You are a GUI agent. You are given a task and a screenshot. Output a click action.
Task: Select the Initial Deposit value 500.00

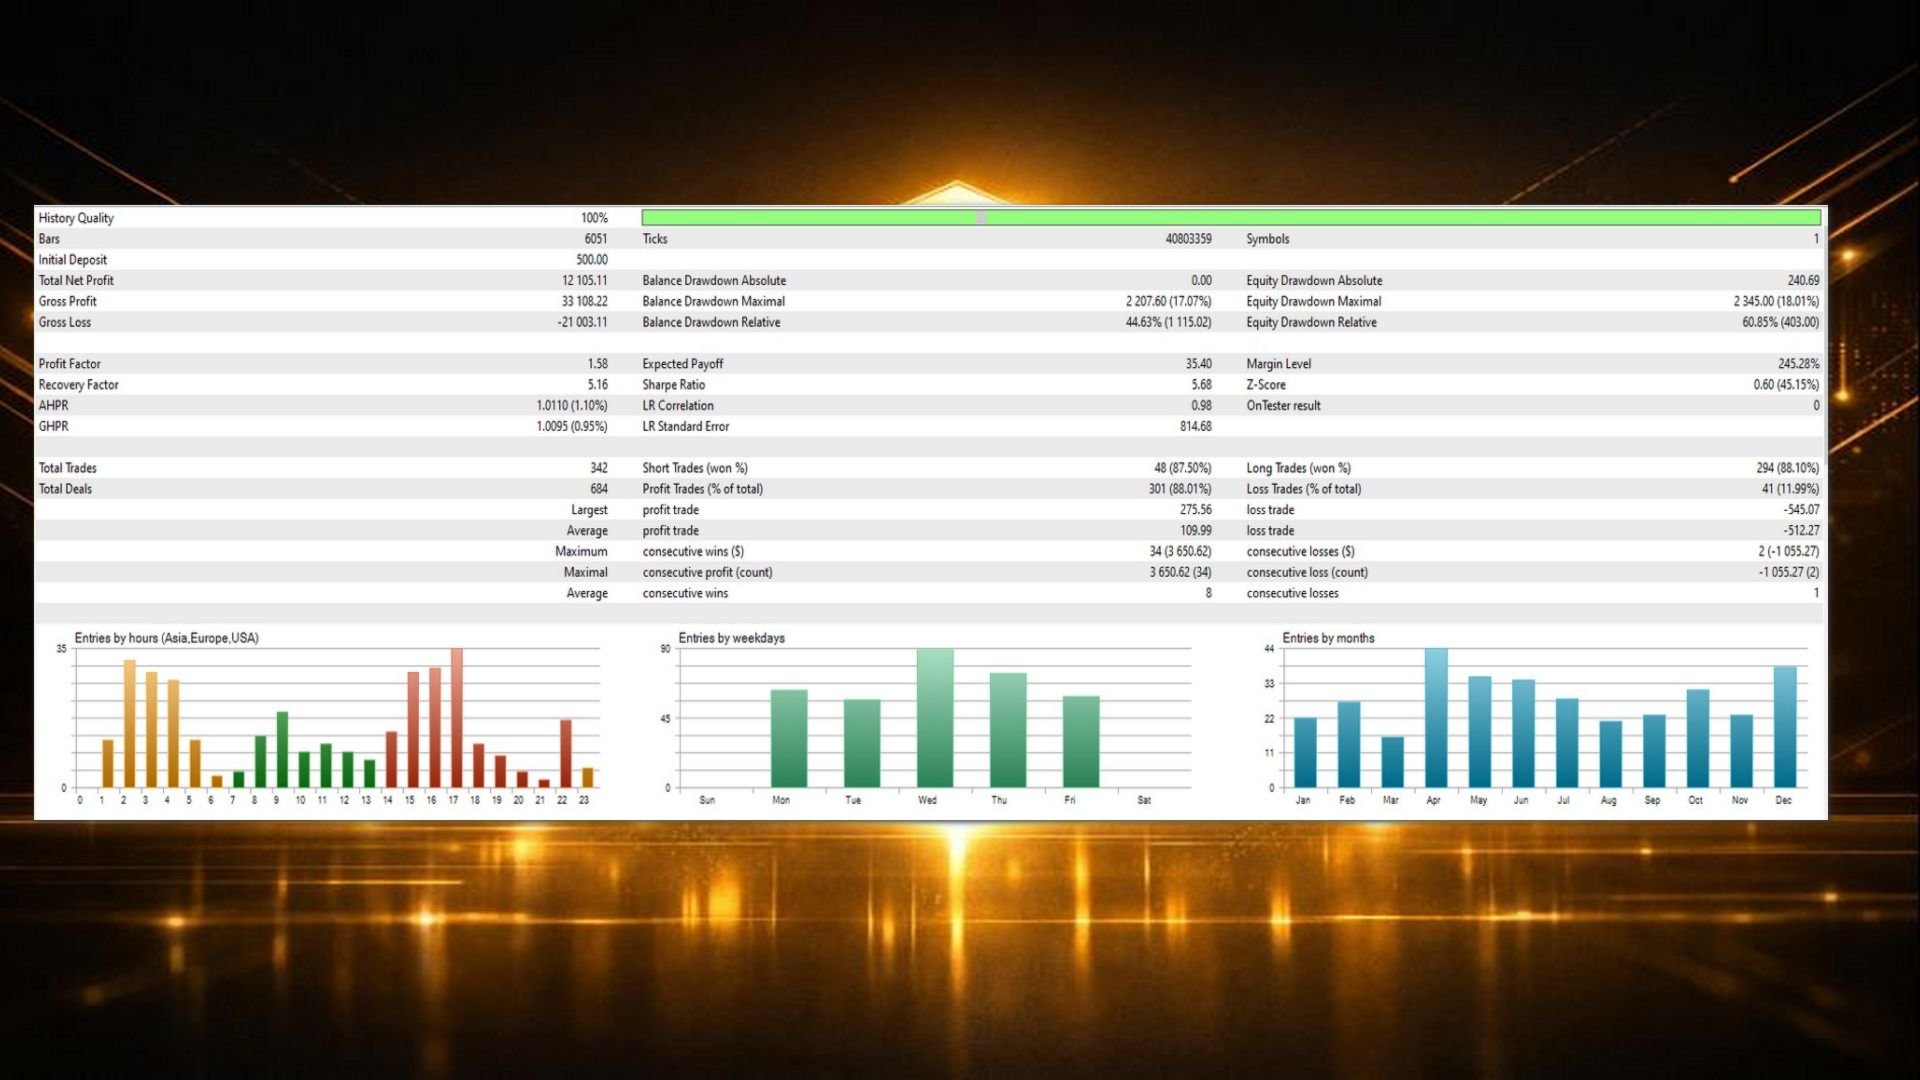[591, 260]
